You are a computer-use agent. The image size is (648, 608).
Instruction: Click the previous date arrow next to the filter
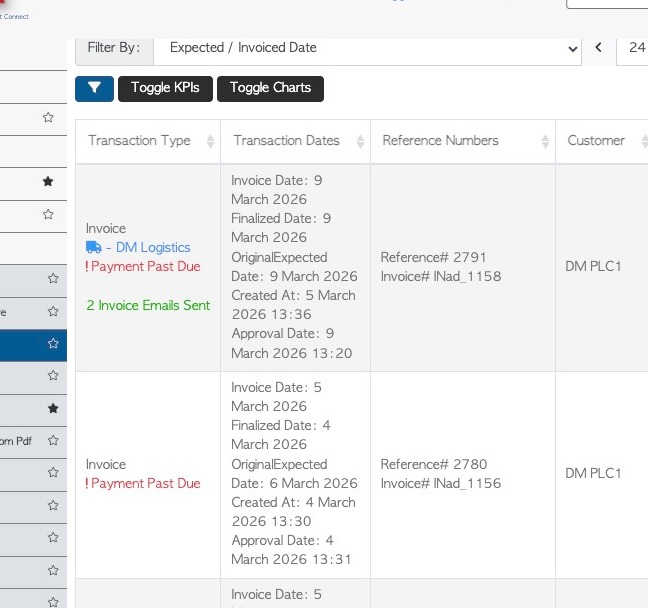(599, 47)
